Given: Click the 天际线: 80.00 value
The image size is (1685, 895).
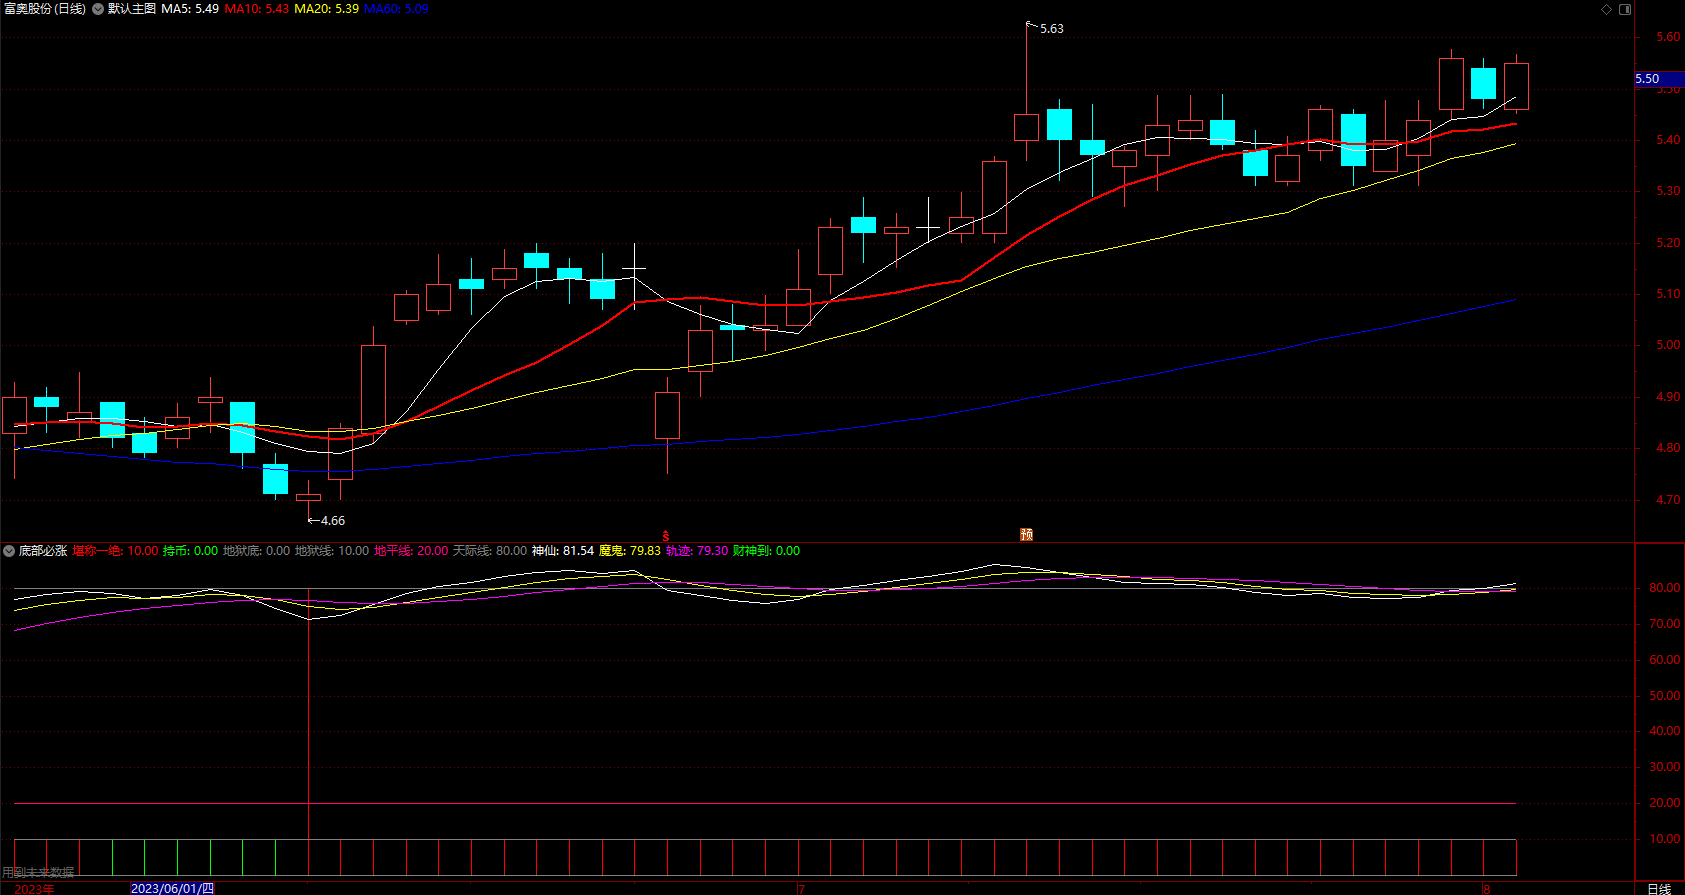Looking at the screenshot, I should [490, 551].
